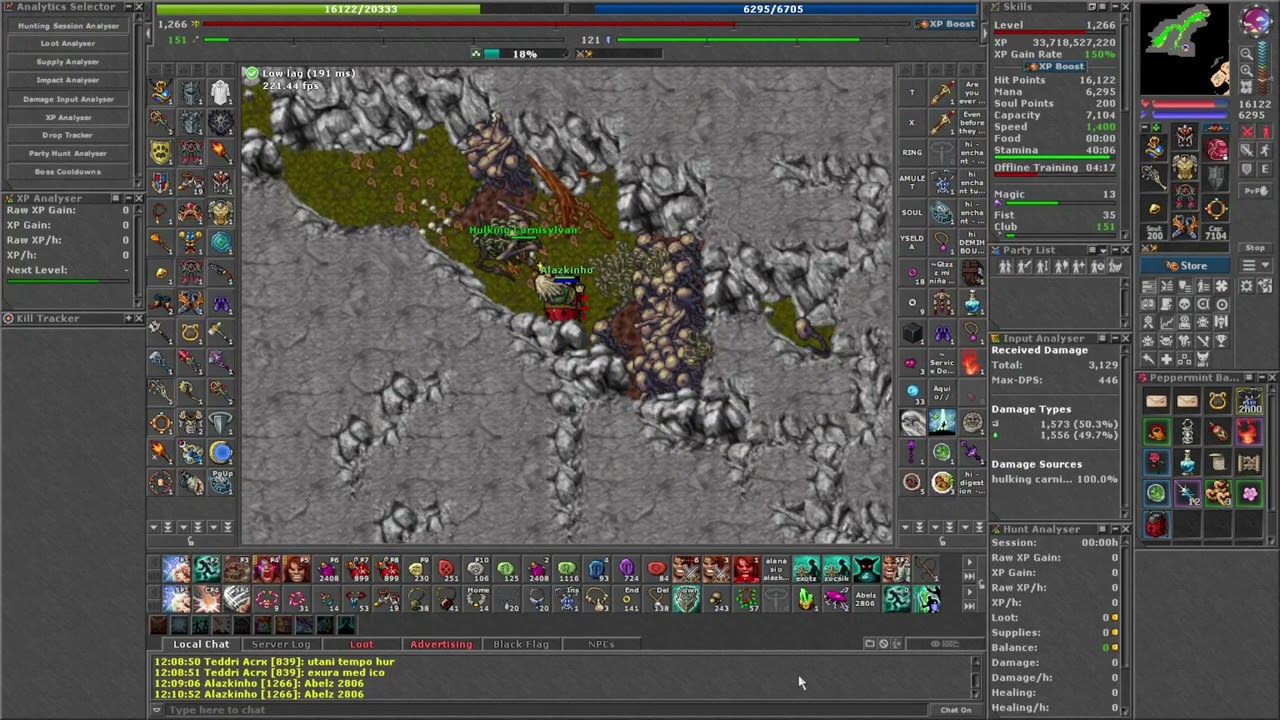
Task: Open the chat channel dropdown arrow
Action: (x=156, y=710)
